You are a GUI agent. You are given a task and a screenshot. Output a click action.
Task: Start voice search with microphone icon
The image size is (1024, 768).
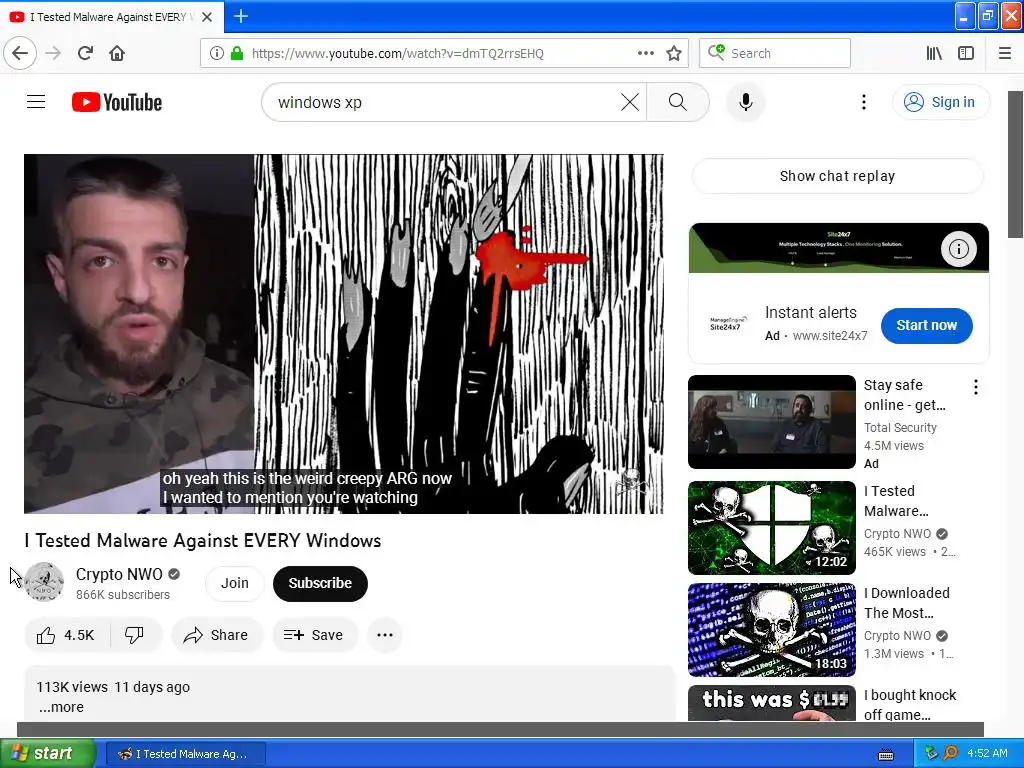click(x=746, y=102)
